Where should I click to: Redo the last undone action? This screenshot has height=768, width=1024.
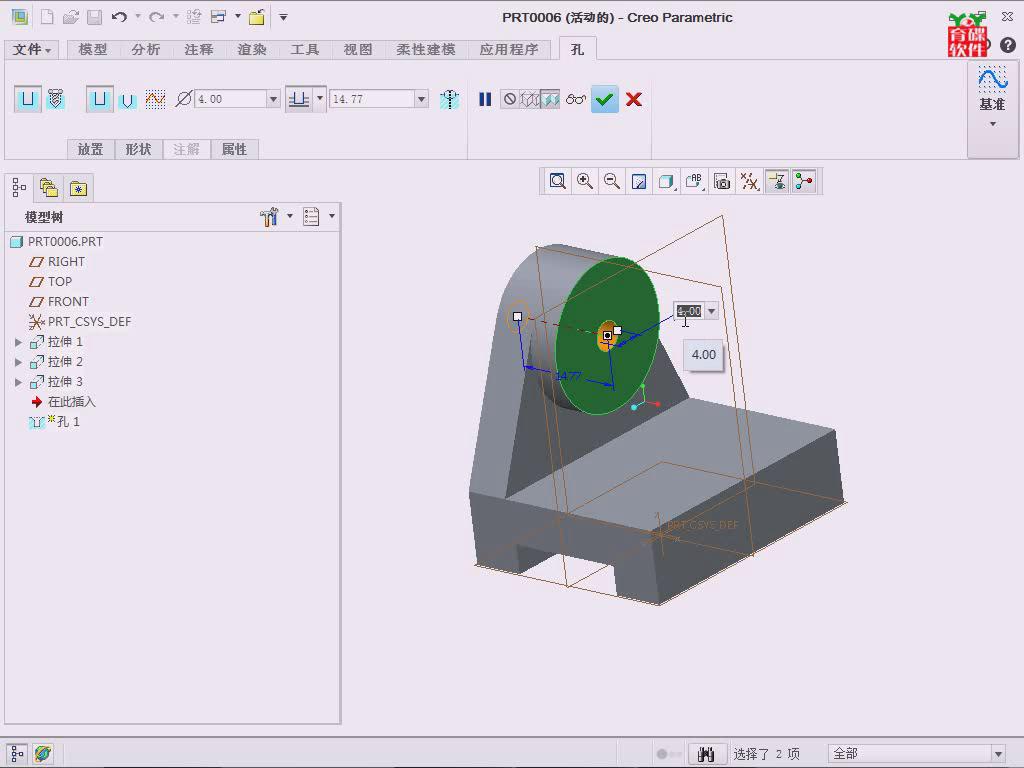point(157,17)
